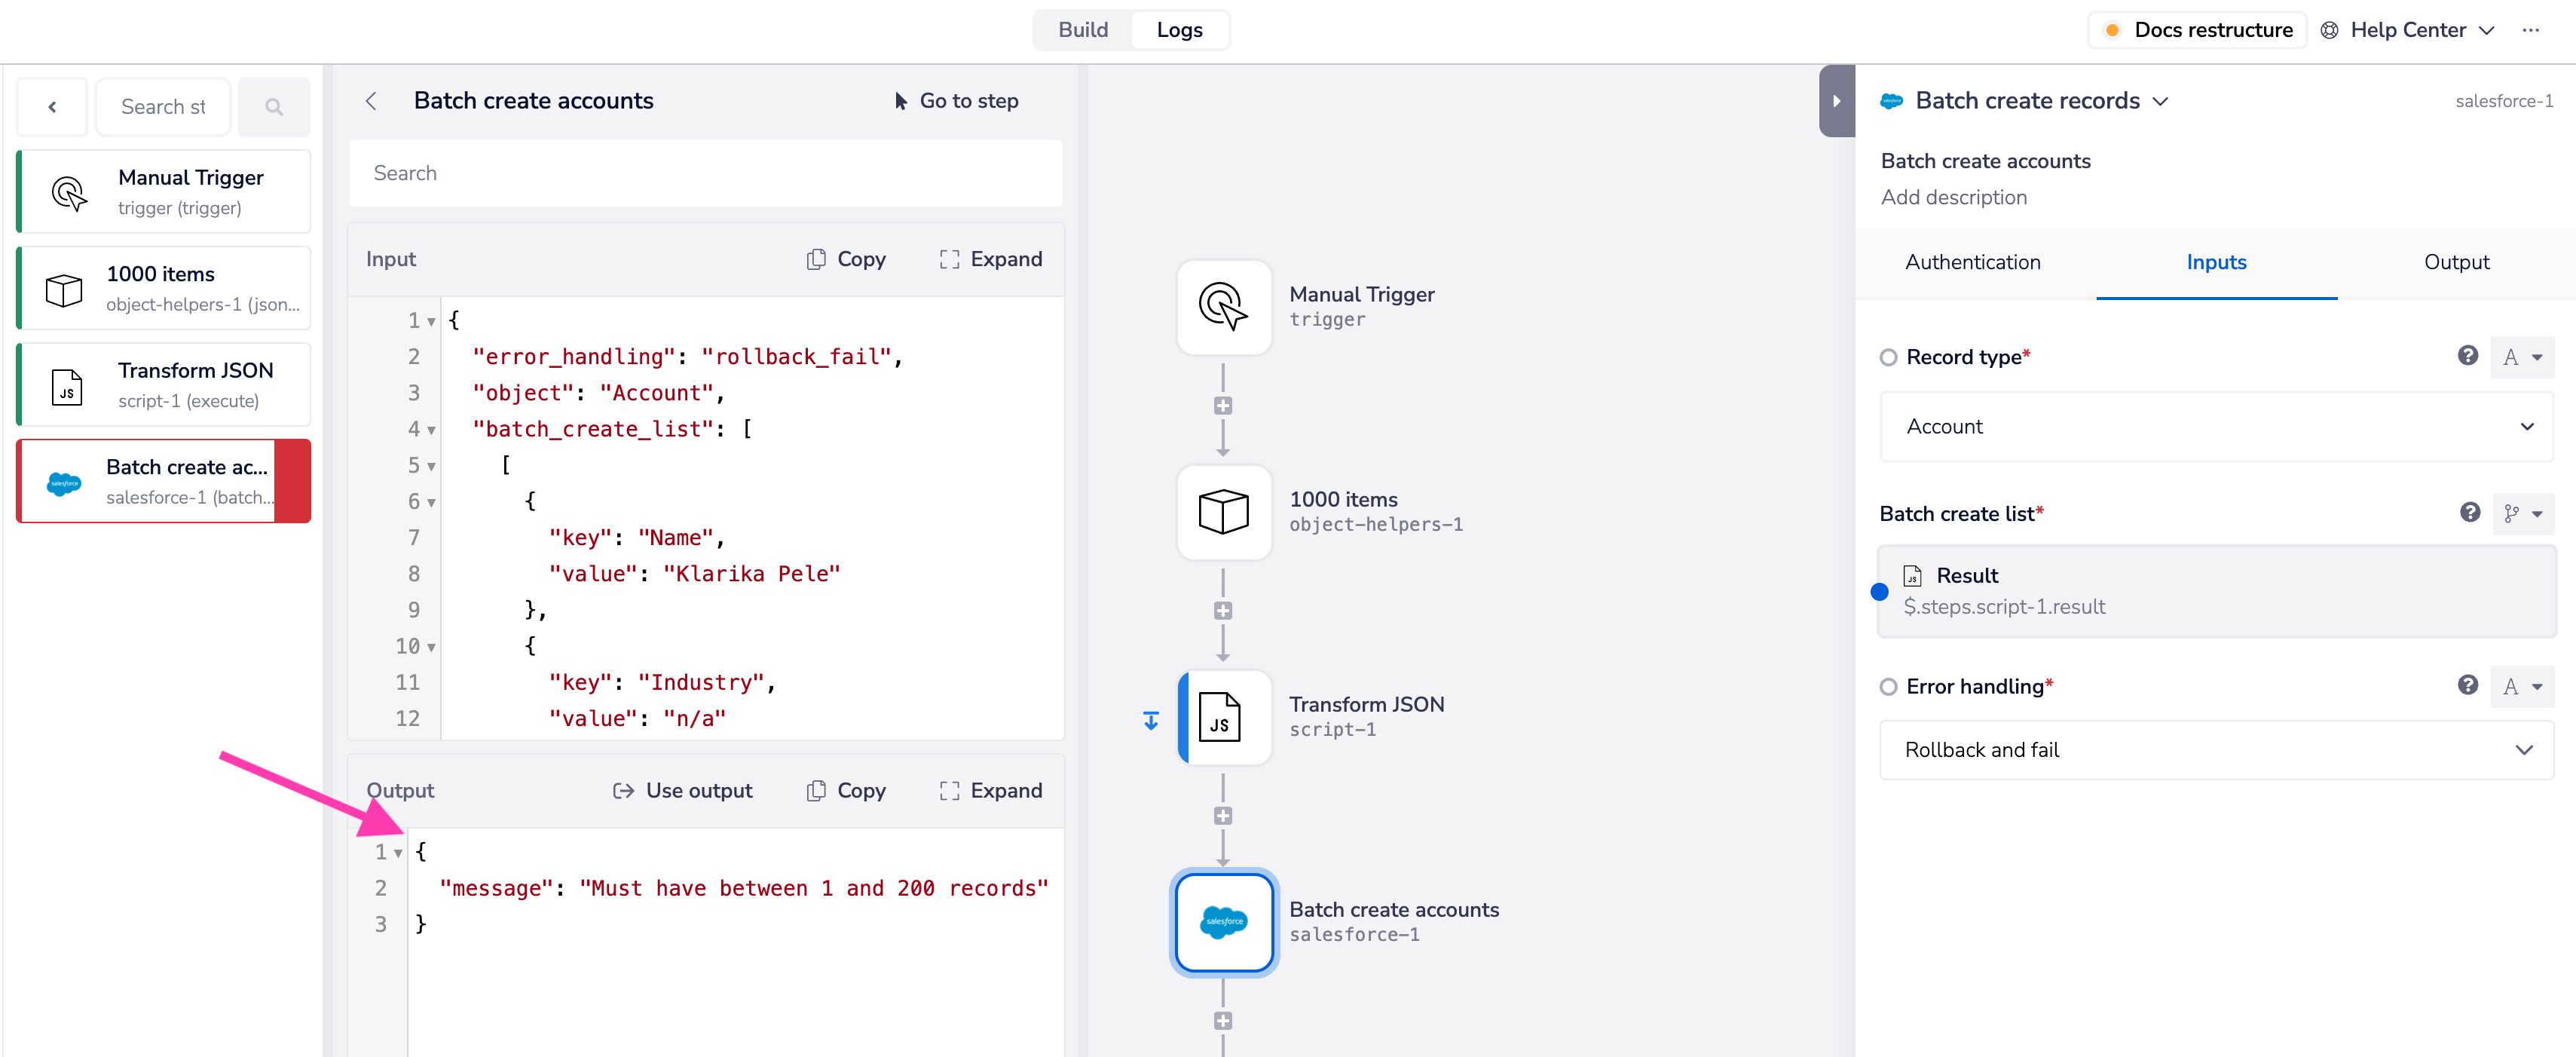The image size is (2576, 1057).
Task: Click the help icon beside Error handling
Action: [x=2467, y=685]
